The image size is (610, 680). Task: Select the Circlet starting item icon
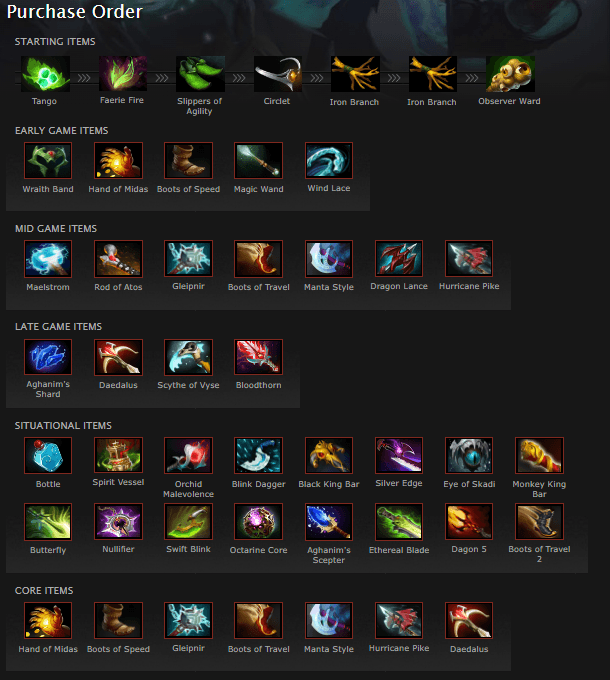click(x=277, y=74)
